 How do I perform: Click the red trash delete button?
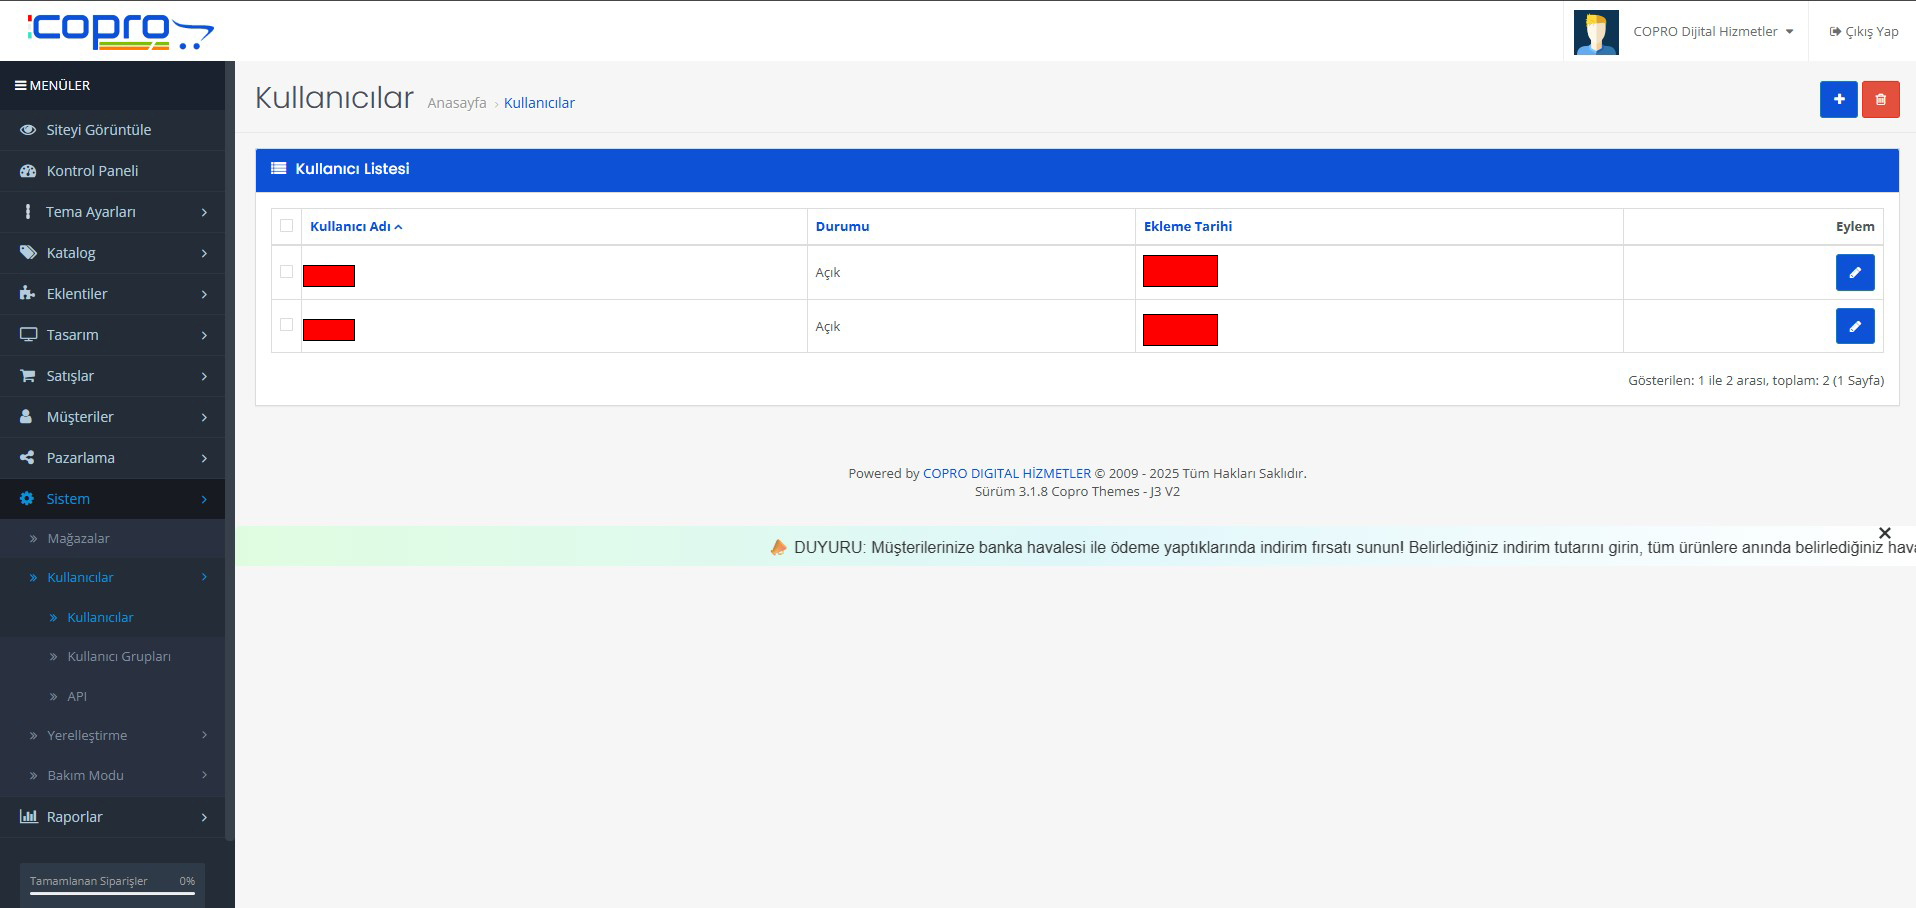coord(1880,100)
